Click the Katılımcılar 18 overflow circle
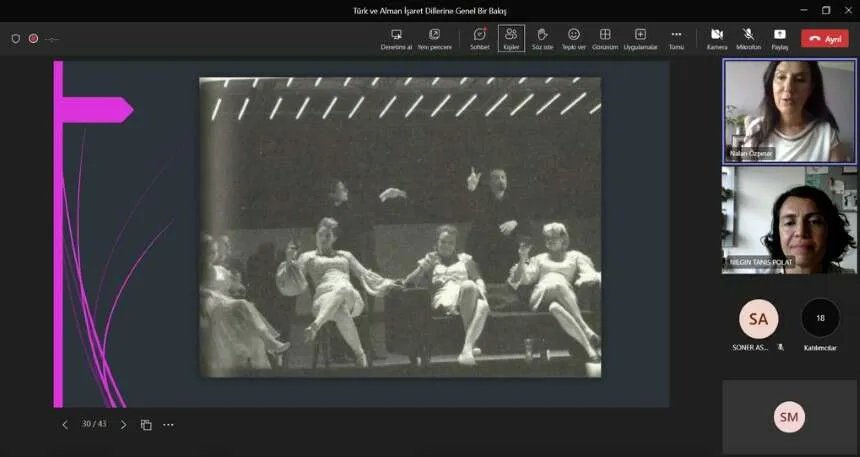860x457 pixels. (820, 318)
